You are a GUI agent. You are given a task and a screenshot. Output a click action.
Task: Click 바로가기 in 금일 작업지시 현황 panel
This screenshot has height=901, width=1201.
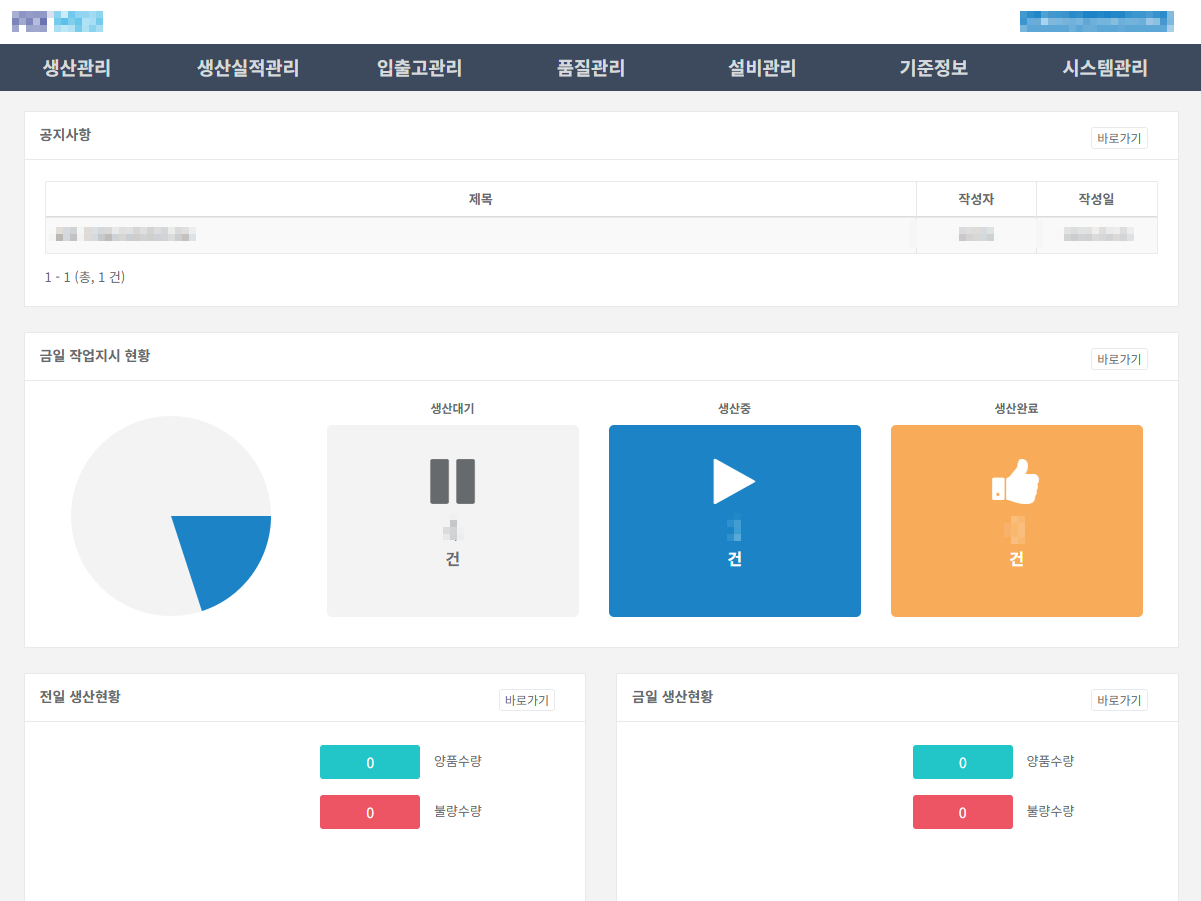[1119, 359]
